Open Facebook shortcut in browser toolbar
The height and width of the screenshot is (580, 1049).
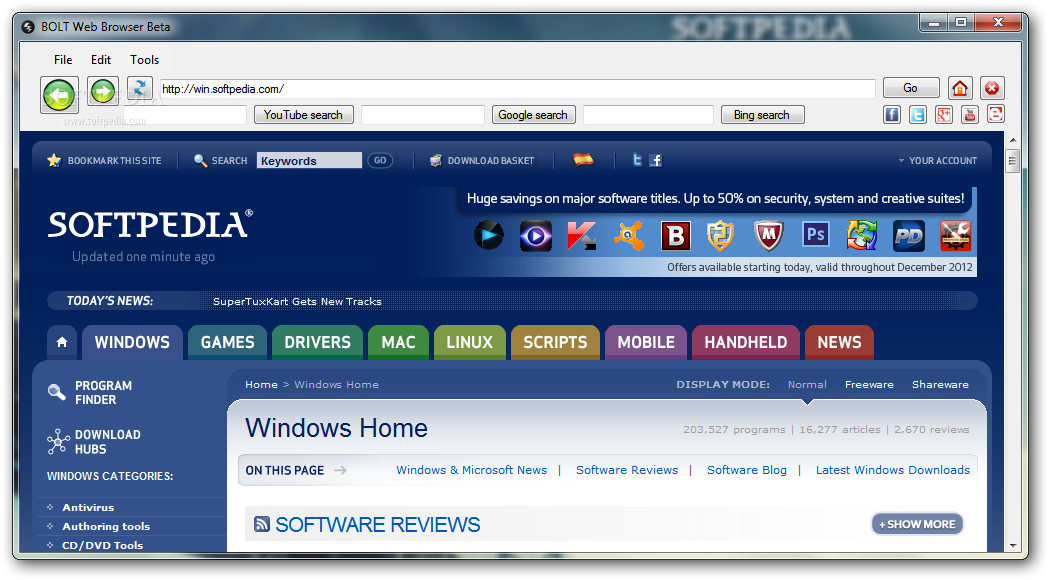[x=892, y=114]
